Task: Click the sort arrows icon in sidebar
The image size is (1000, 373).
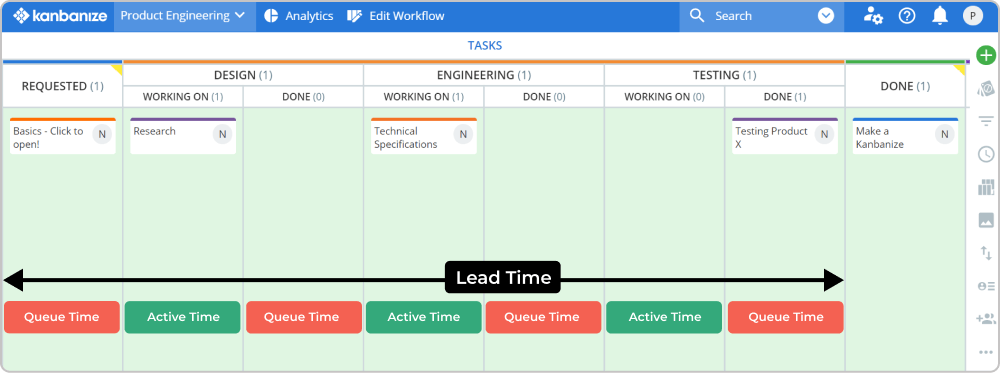Action: click(x=986, y=254)
